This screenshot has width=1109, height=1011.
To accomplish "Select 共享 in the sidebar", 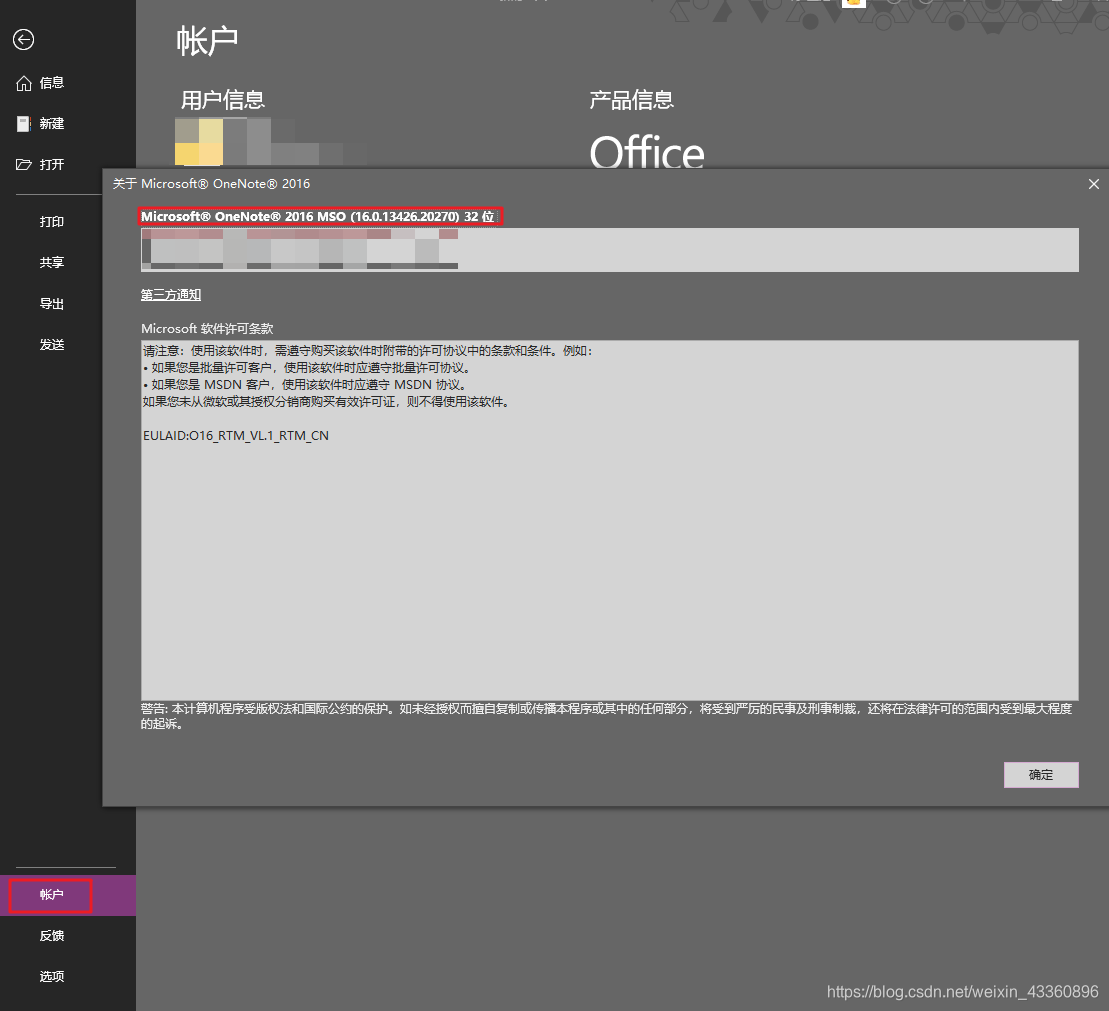I will tap(52, 262).
